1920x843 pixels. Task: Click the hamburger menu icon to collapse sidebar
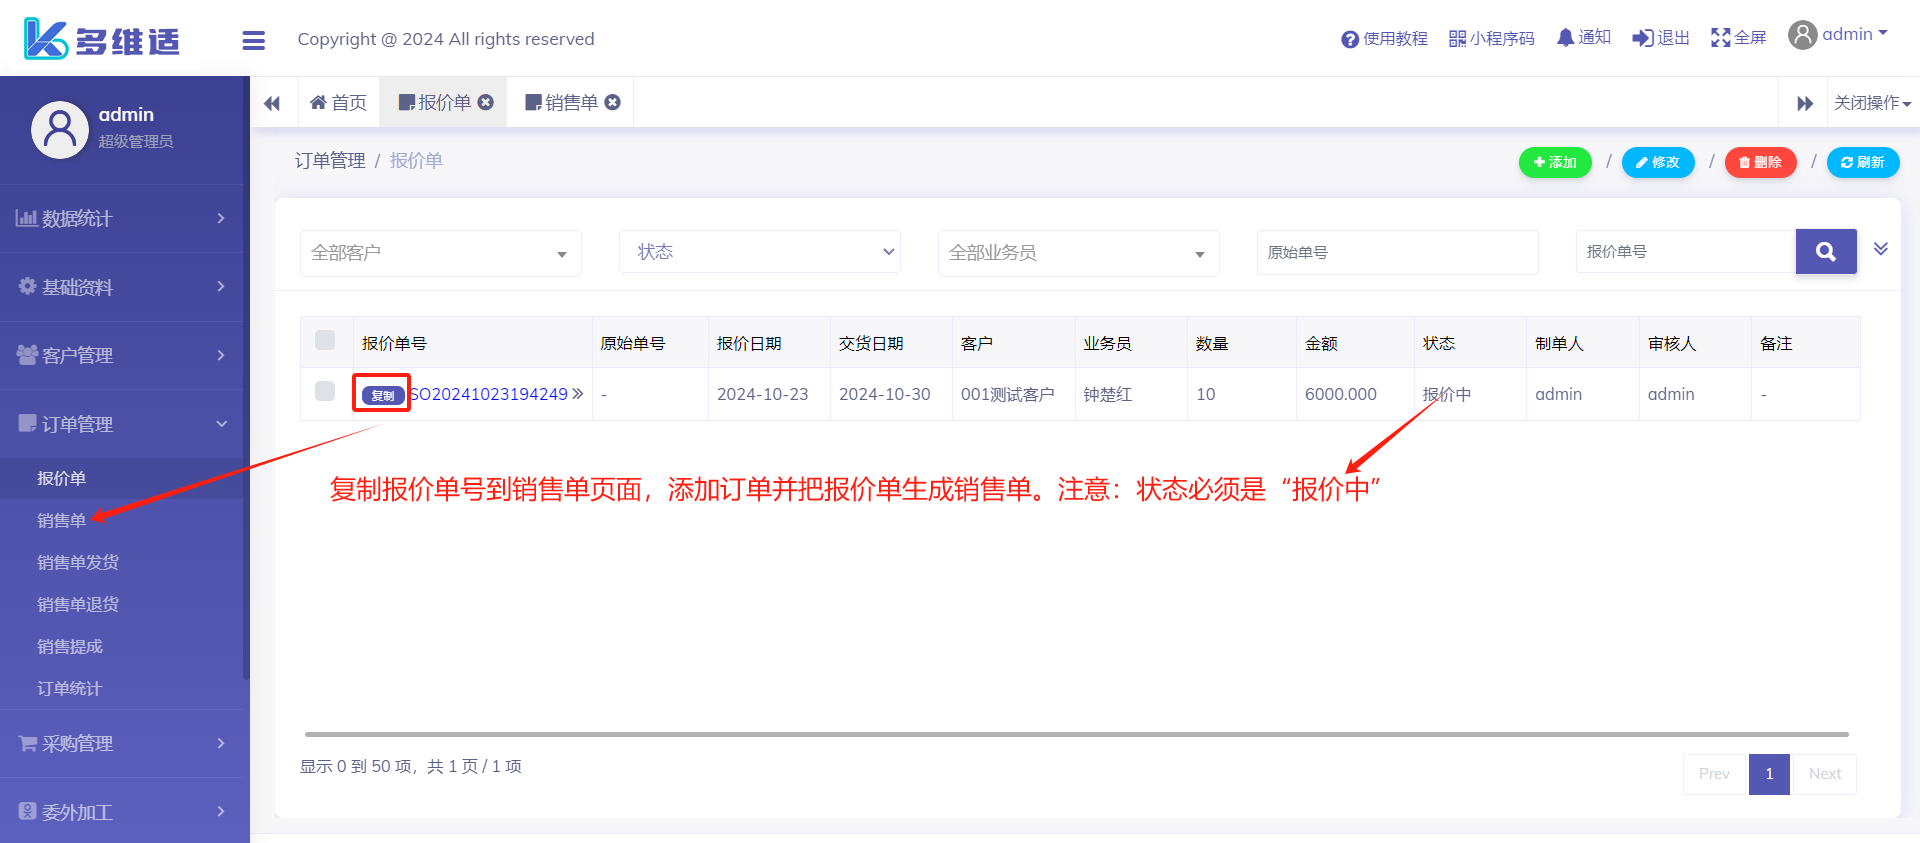point(254,40)
